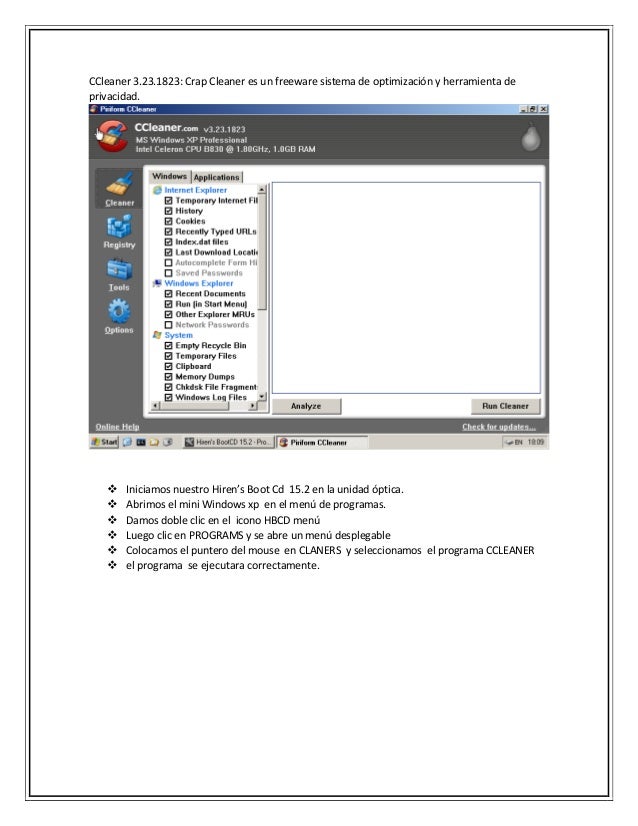Screen dimensions: 638x826
Task: Uncheck the Cookies checkbox
Action: tap(169, 221)
